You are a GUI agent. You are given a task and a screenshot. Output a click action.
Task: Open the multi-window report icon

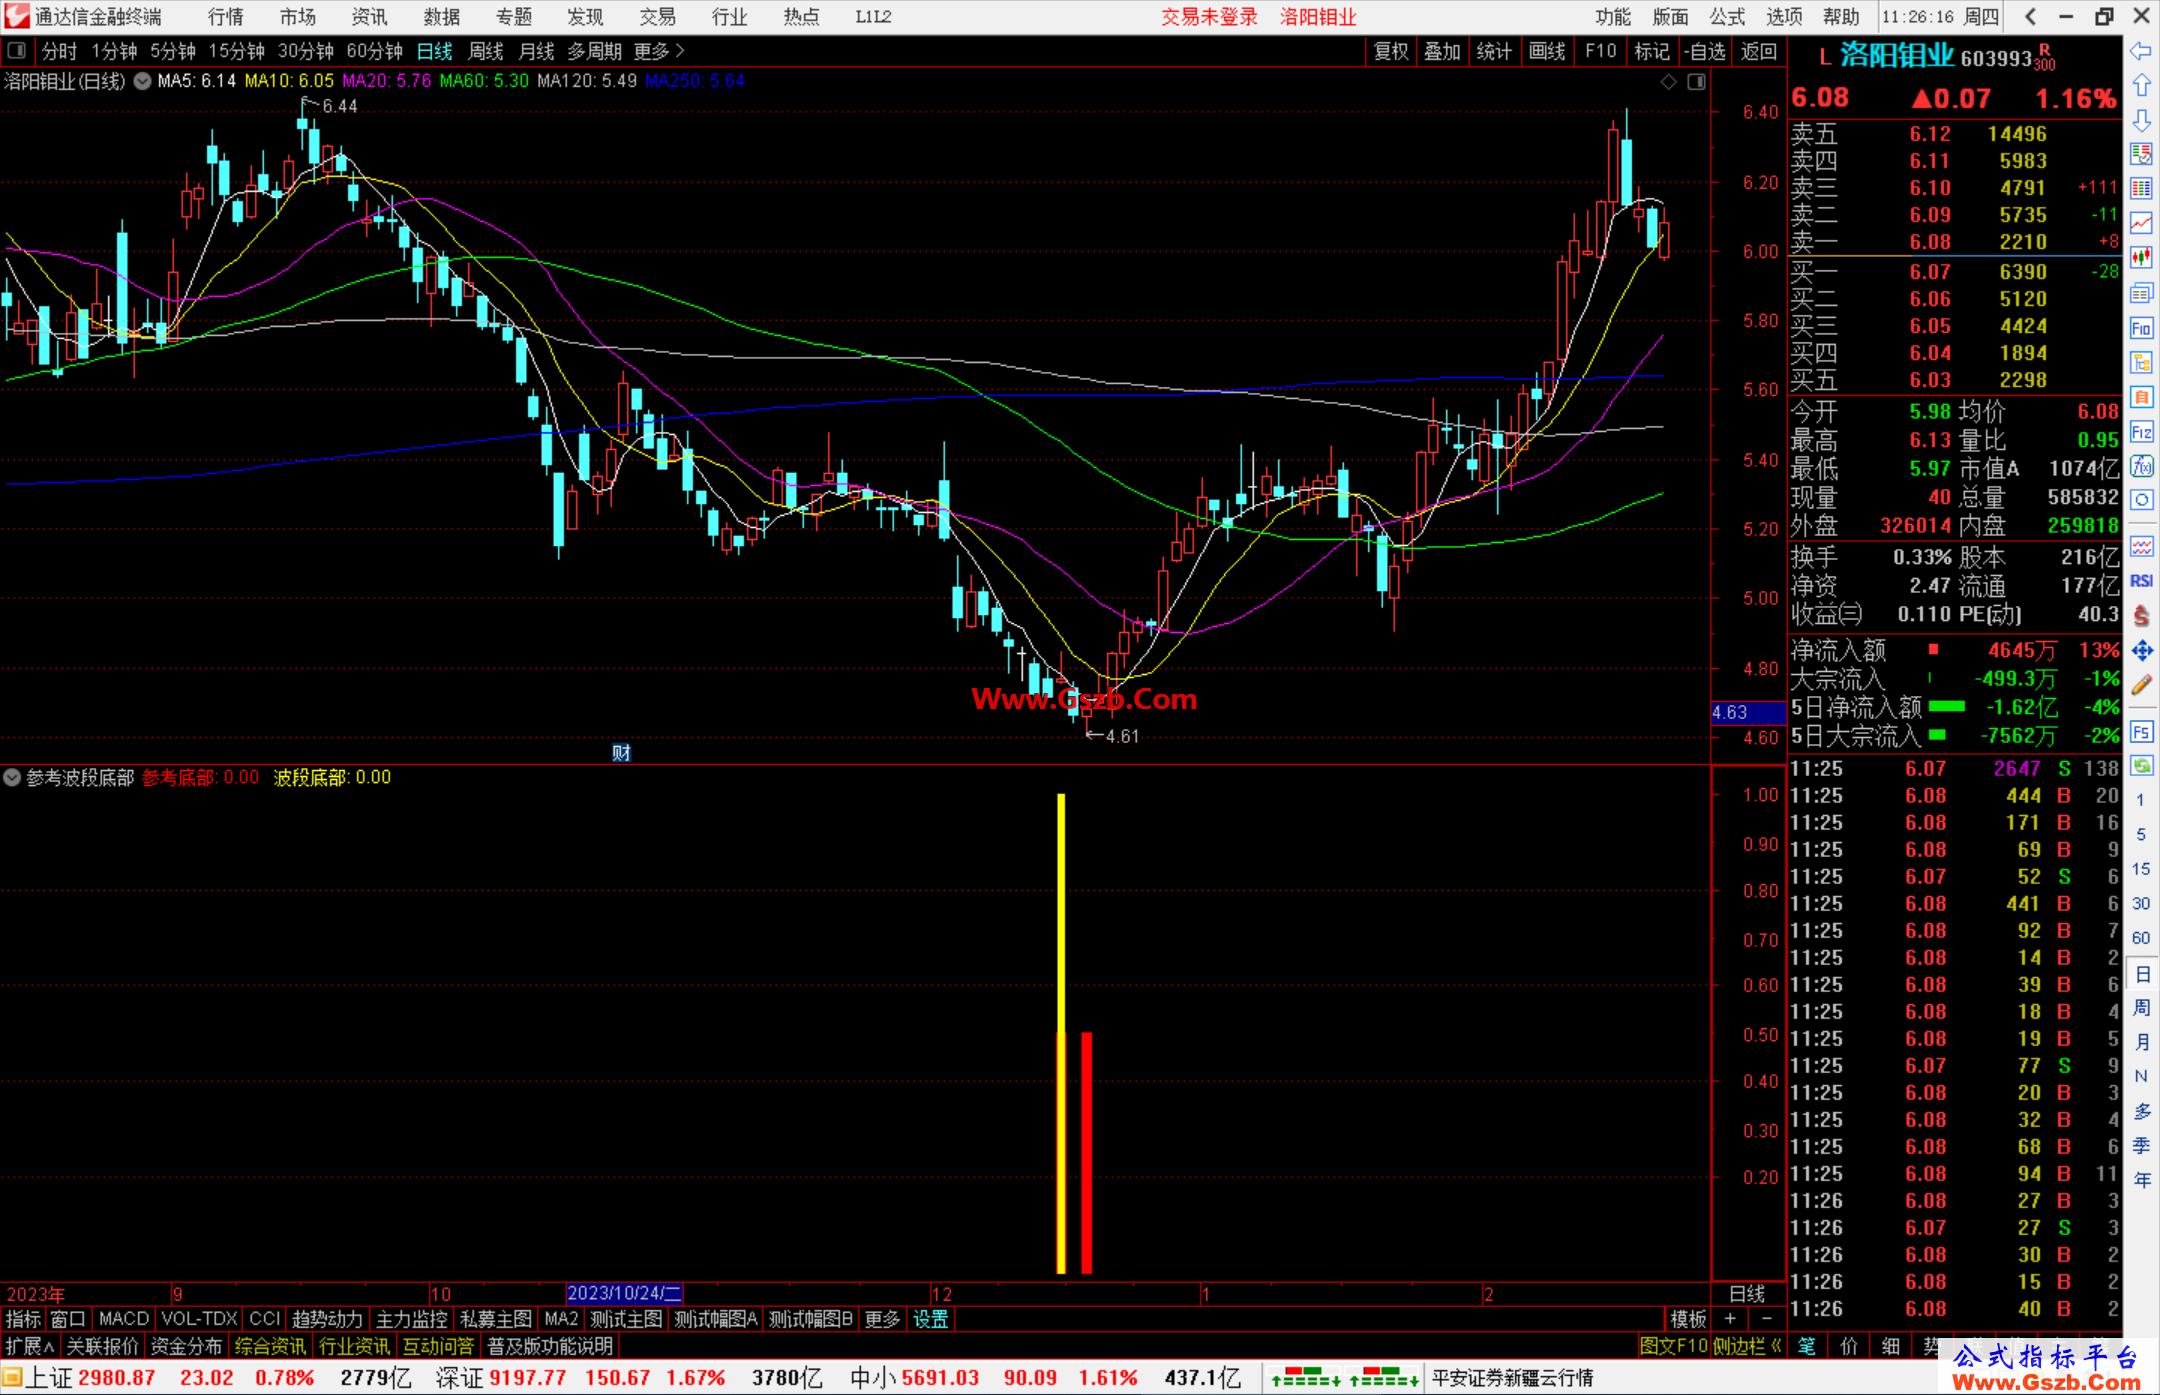point(2141,293)
